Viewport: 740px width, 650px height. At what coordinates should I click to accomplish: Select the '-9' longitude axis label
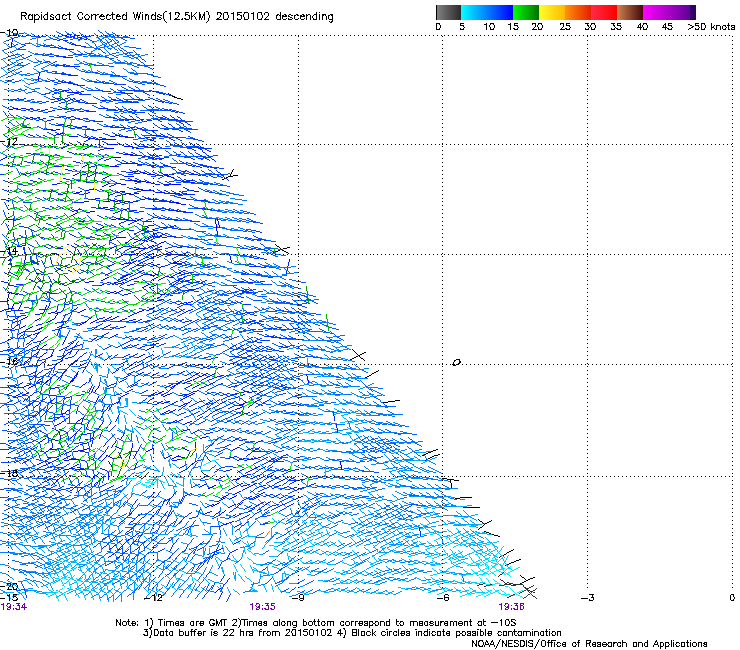[x=298, y=598]
